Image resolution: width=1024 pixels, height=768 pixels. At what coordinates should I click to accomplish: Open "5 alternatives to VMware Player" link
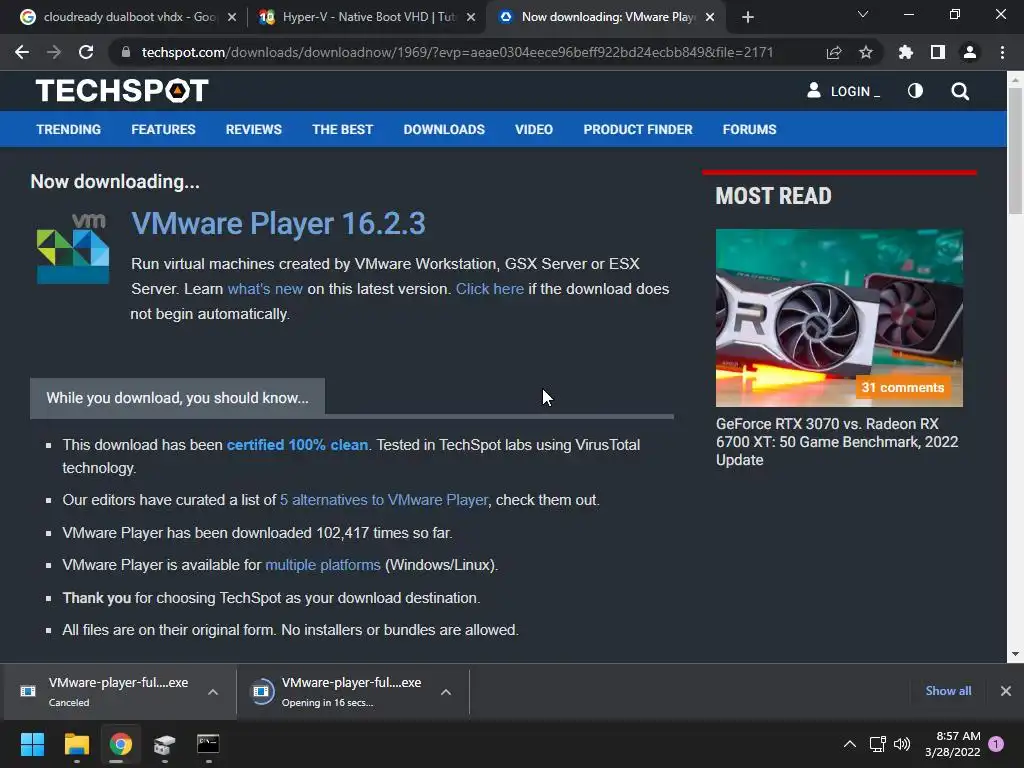[384, 500]
